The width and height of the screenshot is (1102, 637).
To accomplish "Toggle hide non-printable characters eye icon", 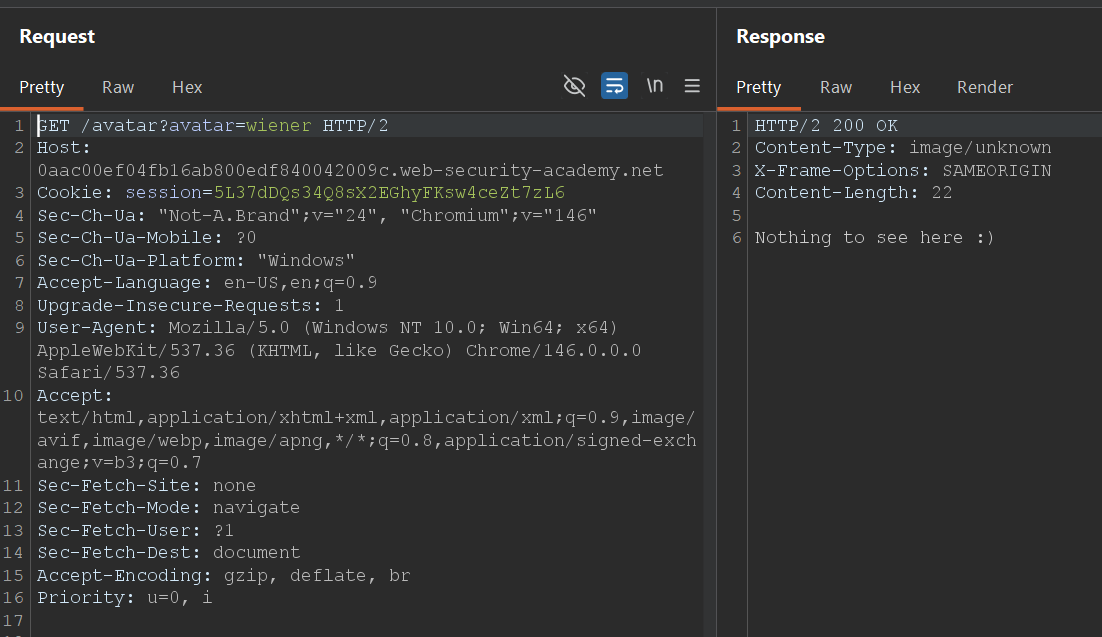I will click(x=574, y=86).
